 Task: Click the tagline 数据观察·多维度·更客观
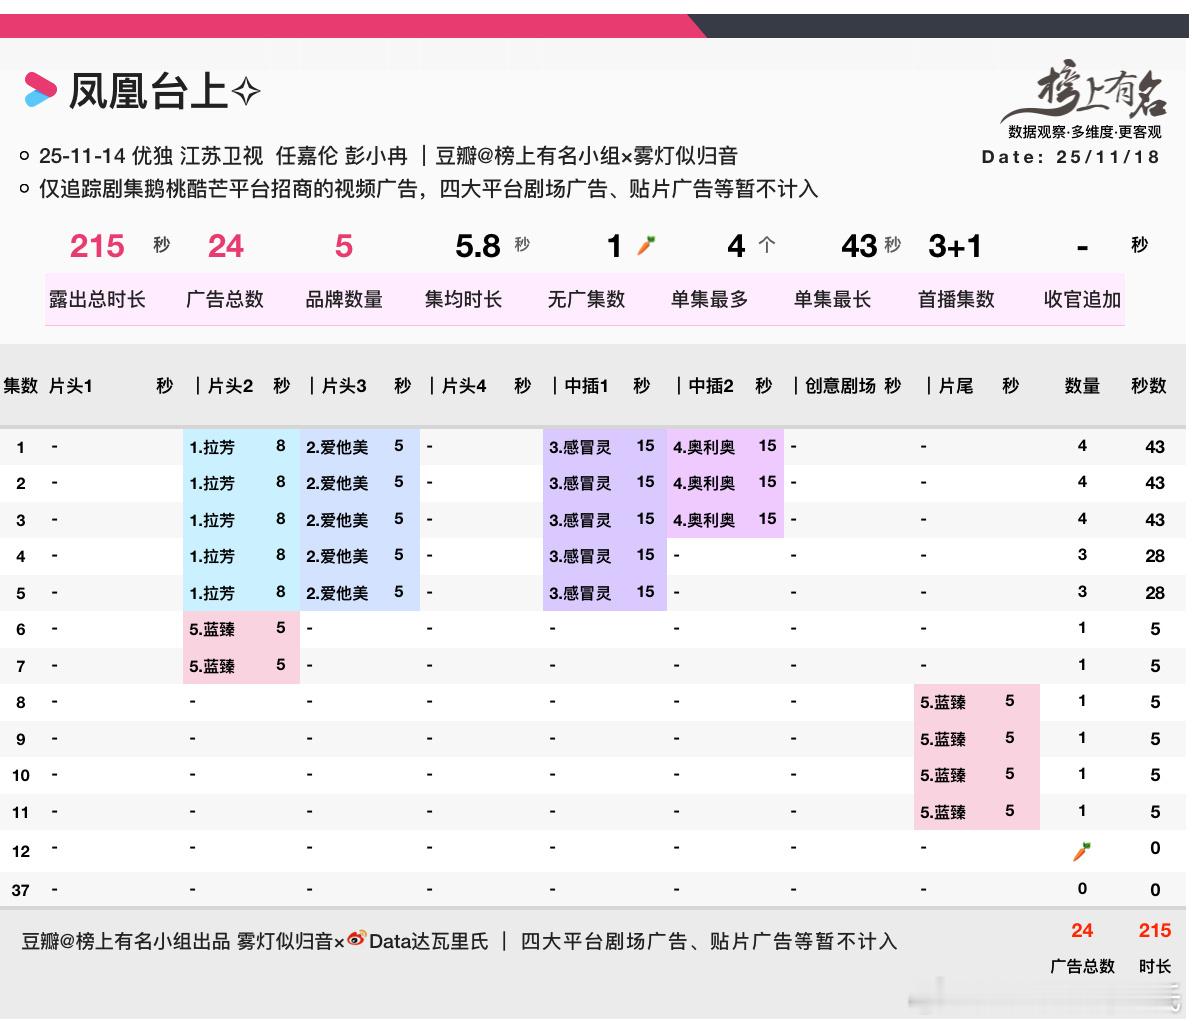click(x=1085, y=132)
